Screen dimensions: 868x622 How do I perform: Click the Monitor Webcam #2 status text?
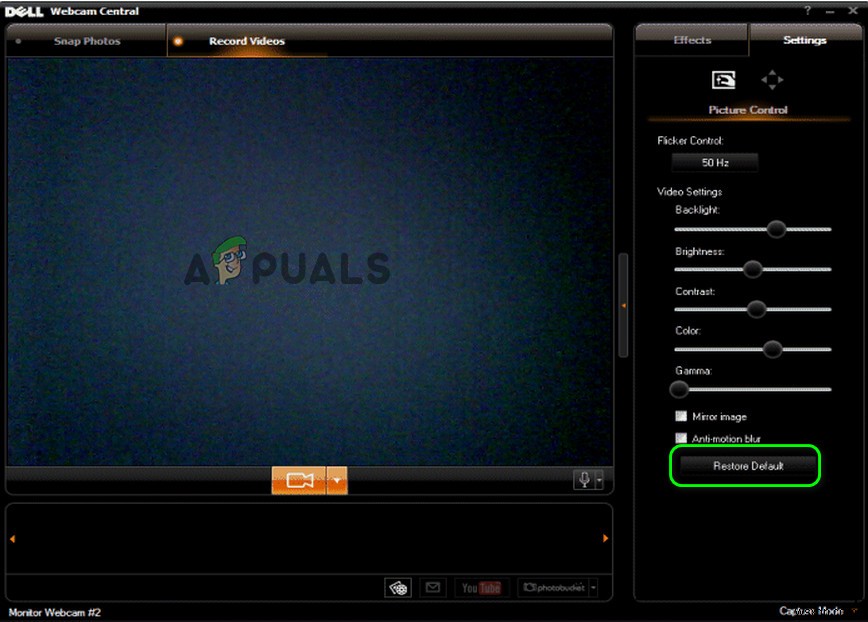[x=55, y=613]
